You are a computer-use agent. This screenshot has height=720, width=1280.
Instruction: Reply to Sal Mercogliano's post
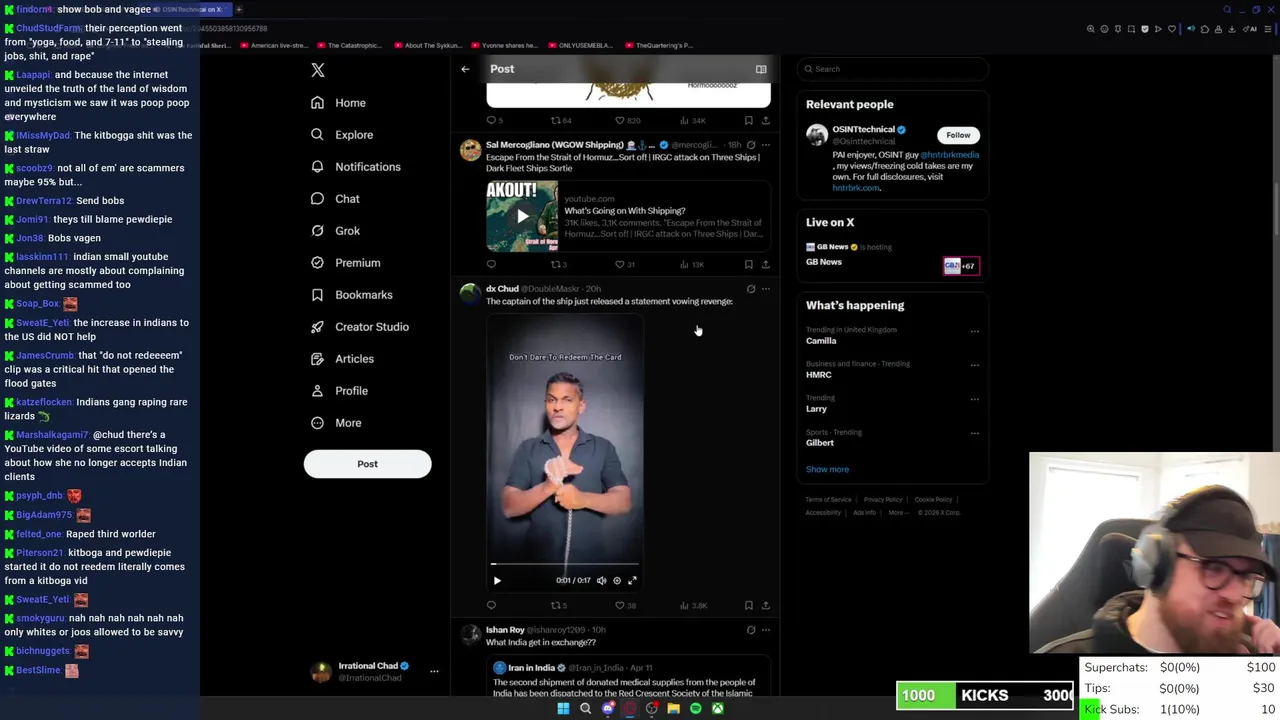point(491,265)
